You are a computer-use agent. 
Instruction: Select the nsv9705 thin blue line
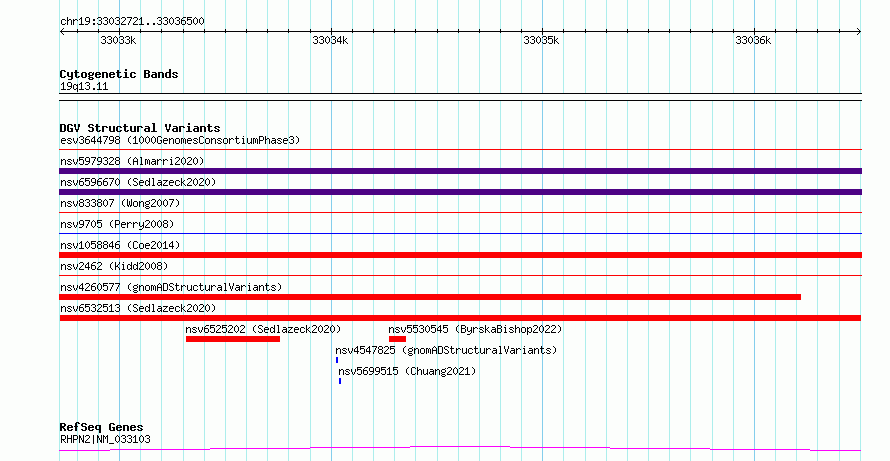460,233
